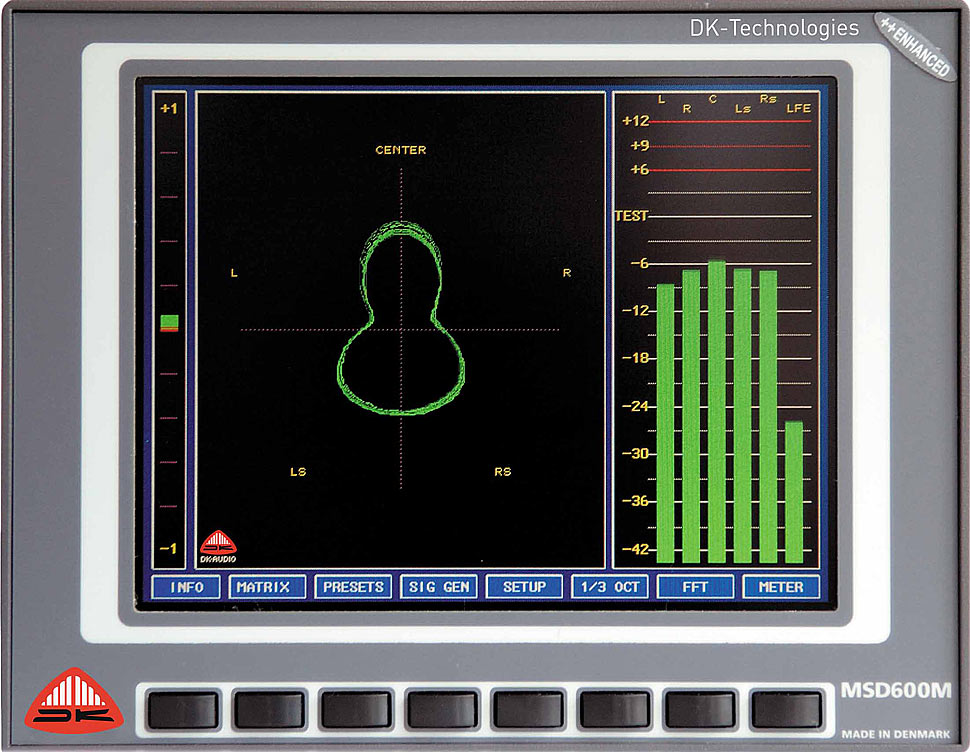Click the green phase correlation indicator

[x=169, y=322]
